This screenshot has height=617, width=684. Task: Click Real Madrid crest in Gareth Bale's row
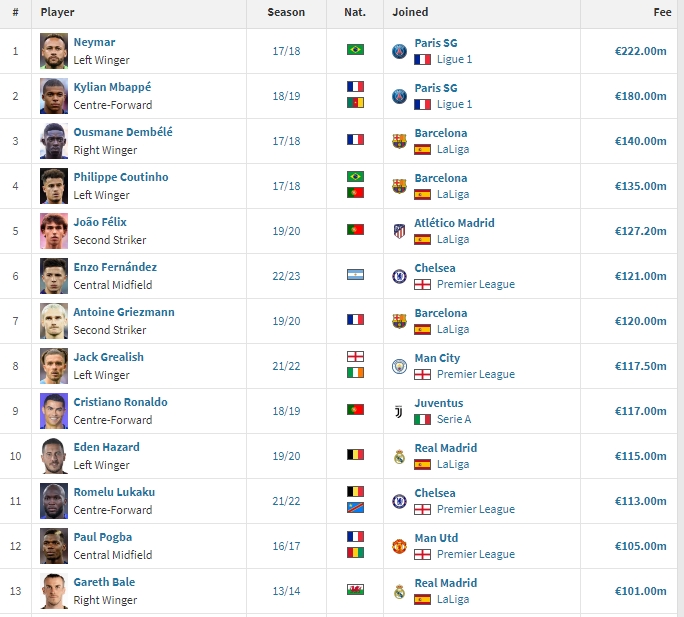point(399,591)
